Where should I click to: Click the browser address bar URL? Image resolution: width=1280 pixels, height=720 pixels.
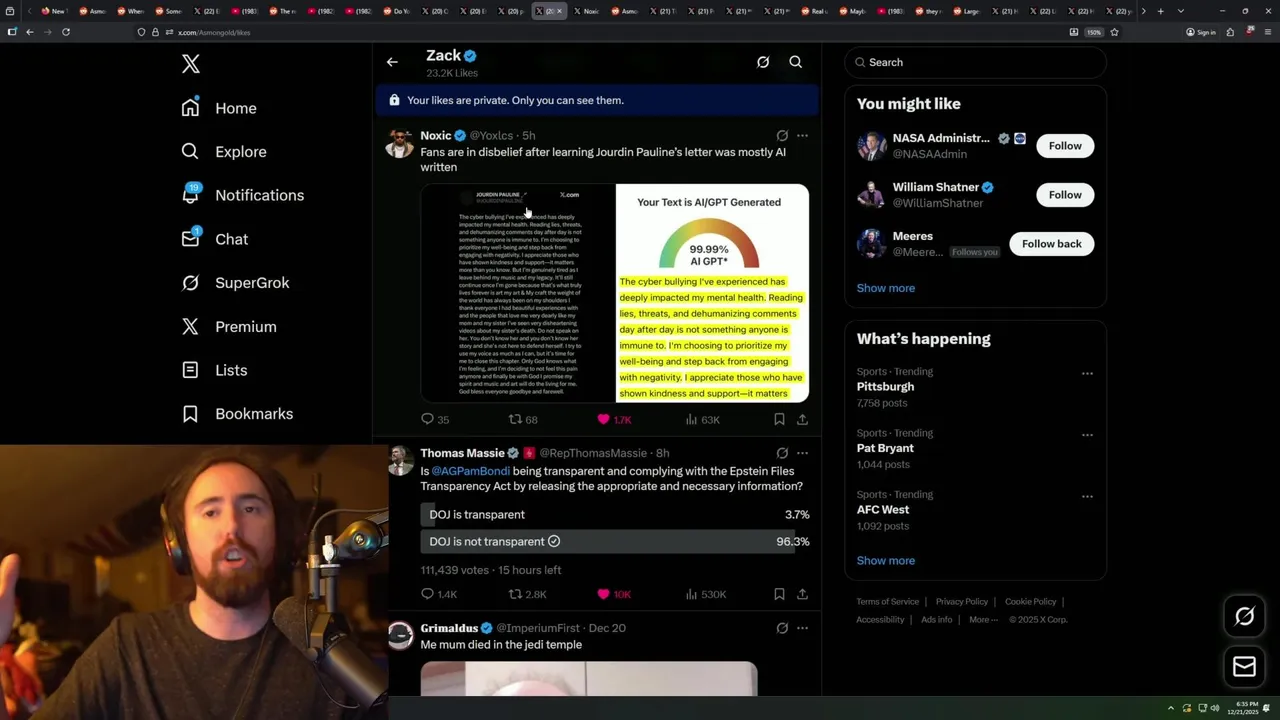click(x=214, y=32)
